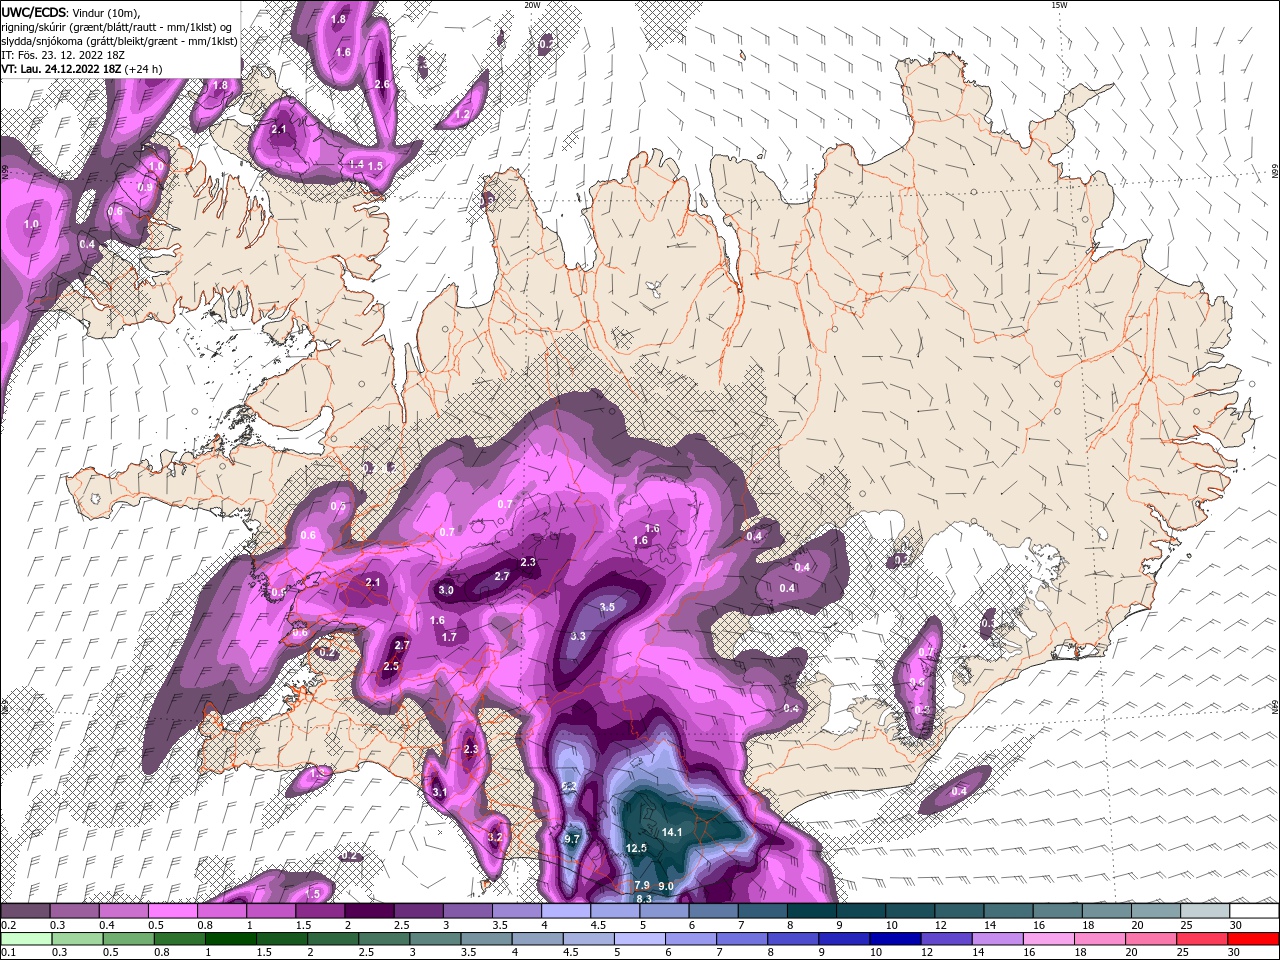
Task: Pick the 2 dark purple swatch in upper scale
Action: [369, 911]
